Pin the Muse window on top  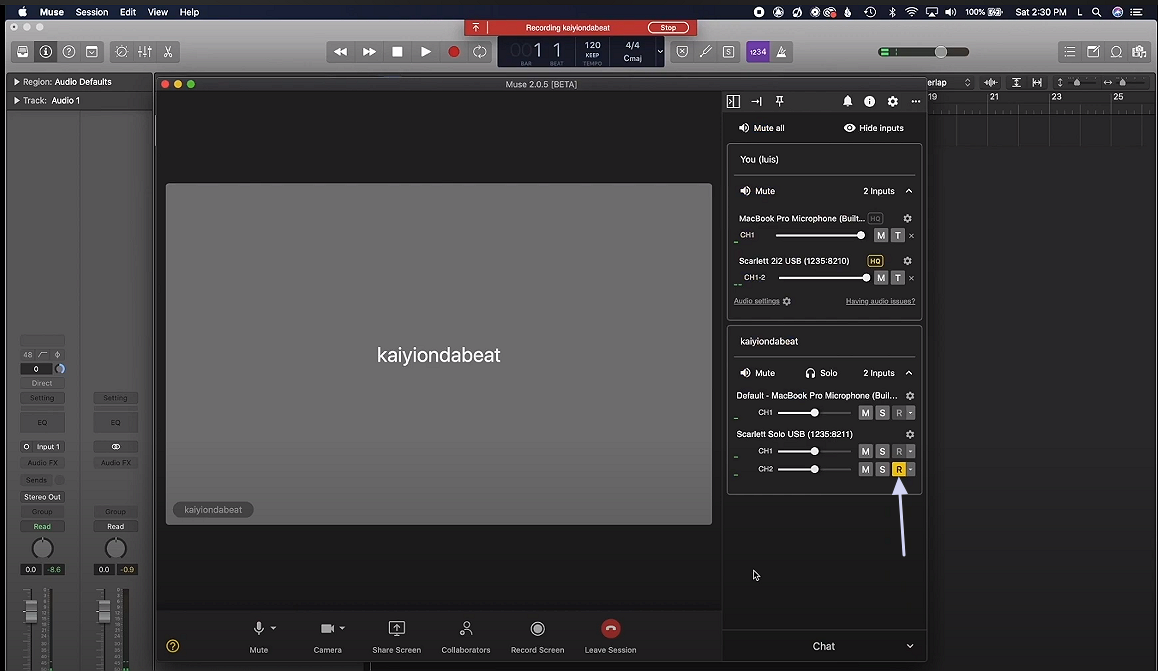point(779,101)
